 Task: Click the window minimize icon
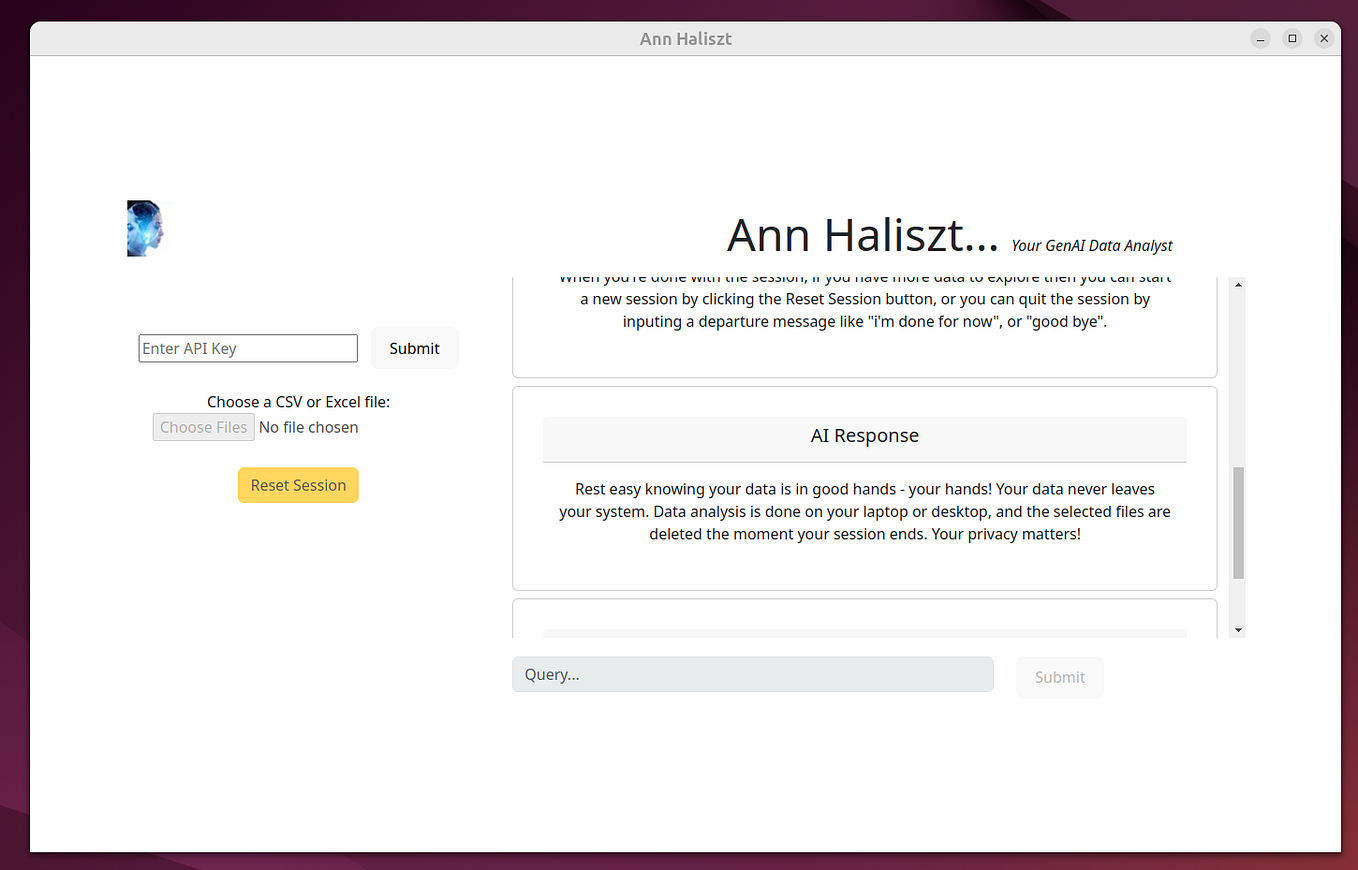coord(1260,38)
